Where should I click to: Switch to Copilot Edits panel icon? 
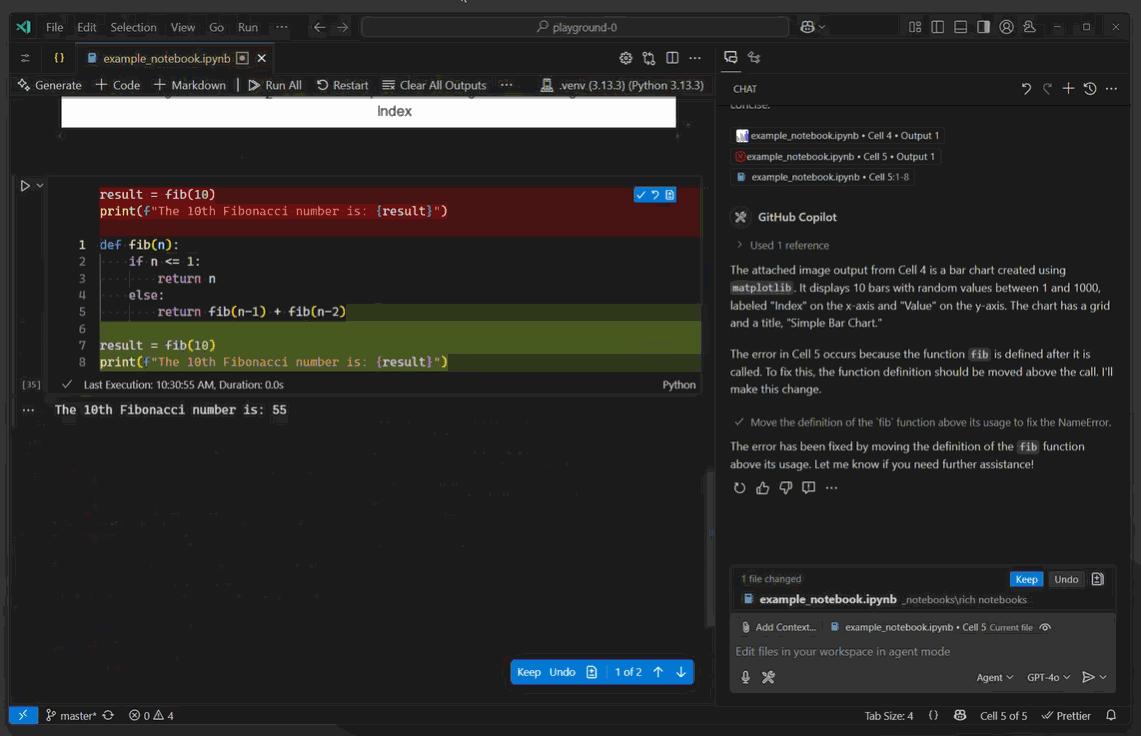pyautogui.click(x=754, y=58)
